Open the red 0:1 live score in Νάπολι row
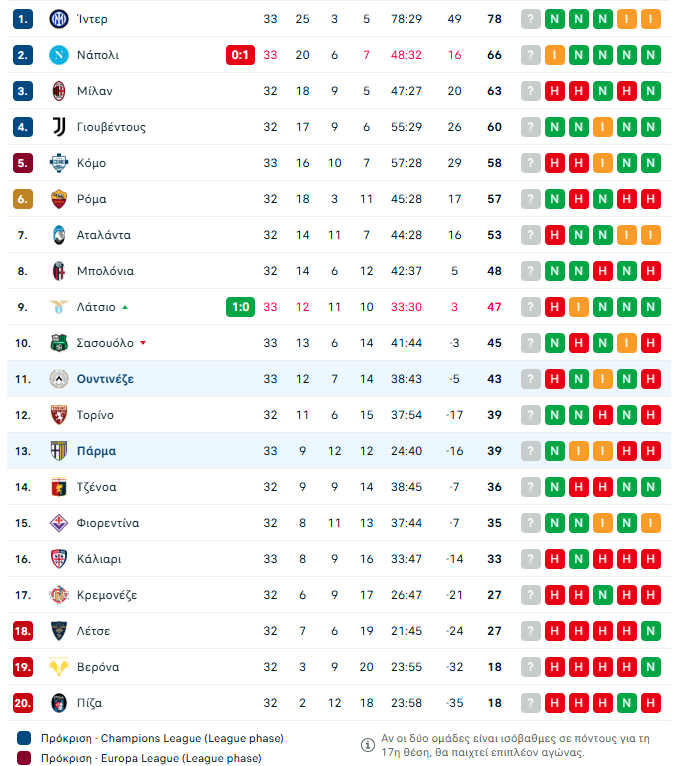 pyautogui.click(x=240, y=55)
